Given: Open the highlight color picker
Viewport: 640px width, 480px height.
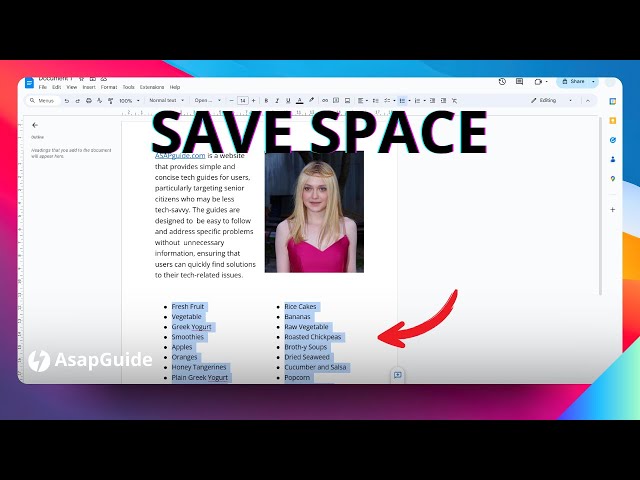Looking at the screenshot, I should pyautogui.click(x=311, y=100).
